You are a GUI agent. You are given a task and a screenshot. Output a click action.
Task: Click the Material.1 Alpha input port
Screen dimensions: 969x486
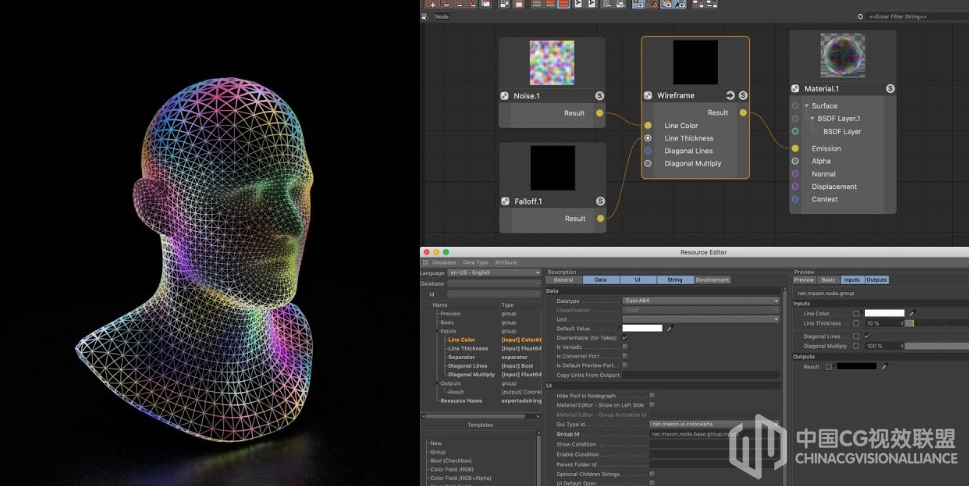tap(795, 161)
